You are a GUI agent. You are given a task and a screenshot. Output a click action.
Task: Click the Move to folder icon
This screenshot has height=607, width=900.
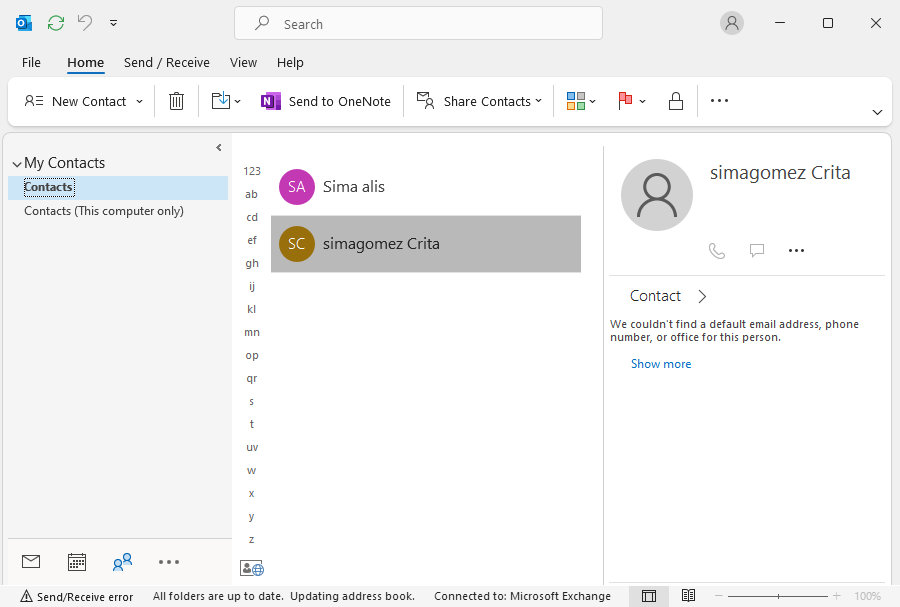click(220, 101)
